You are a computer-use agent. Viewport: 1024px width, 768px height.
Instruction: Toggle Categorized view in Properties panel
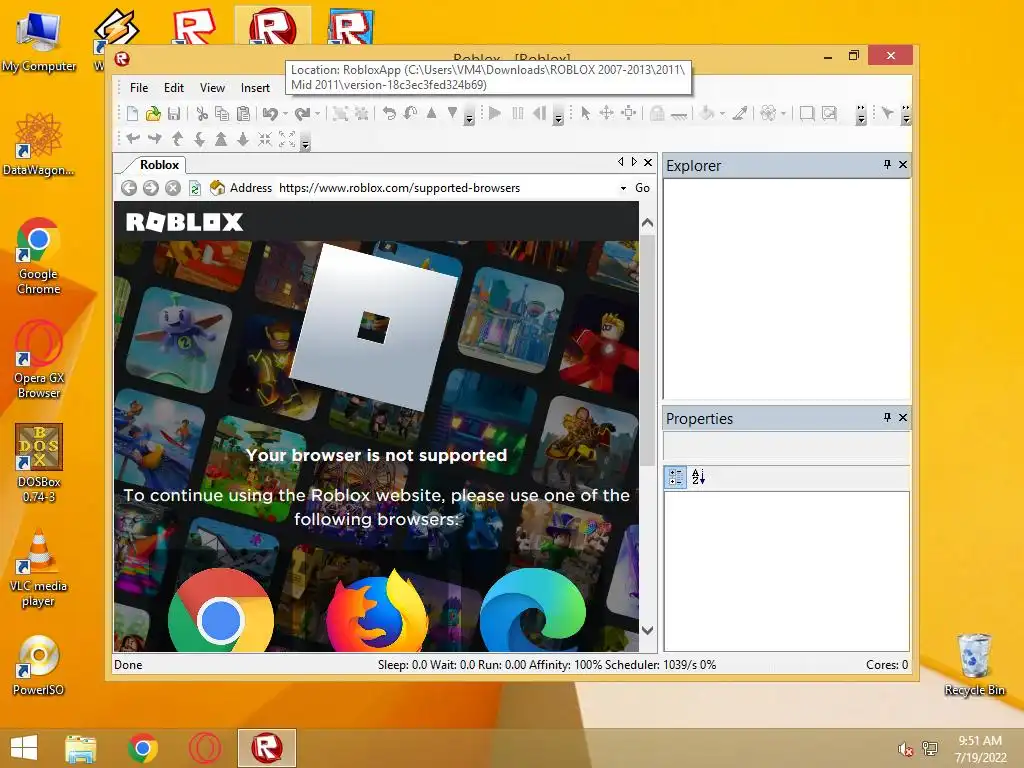pos(675,477)
